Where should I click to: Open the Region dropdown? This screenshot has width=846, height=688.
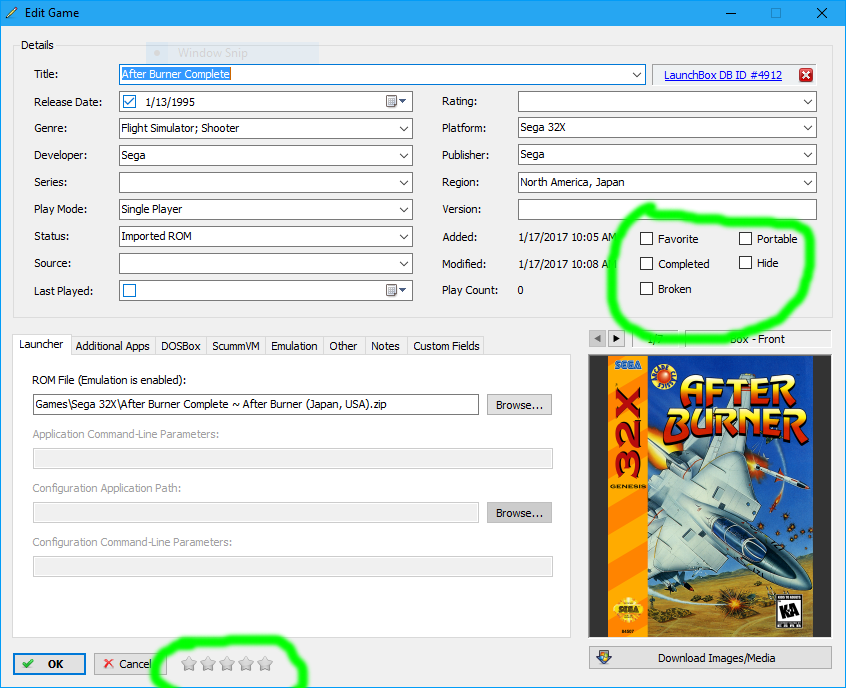click(x=808, y=182)
